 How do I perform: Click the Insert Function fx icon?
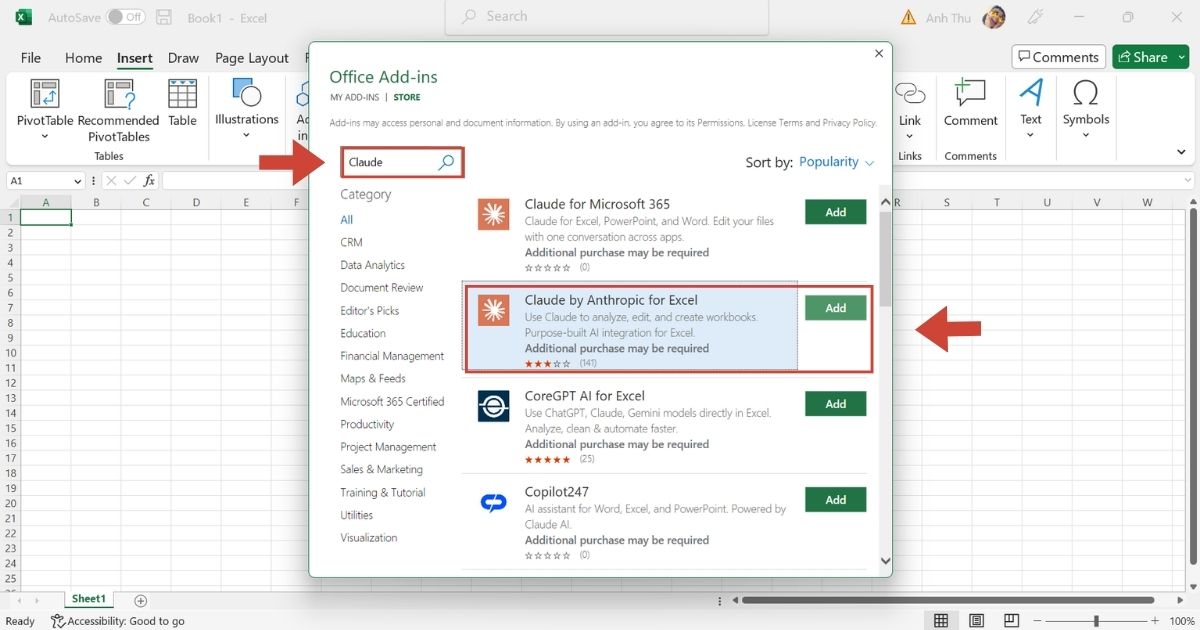click(150, 181)
